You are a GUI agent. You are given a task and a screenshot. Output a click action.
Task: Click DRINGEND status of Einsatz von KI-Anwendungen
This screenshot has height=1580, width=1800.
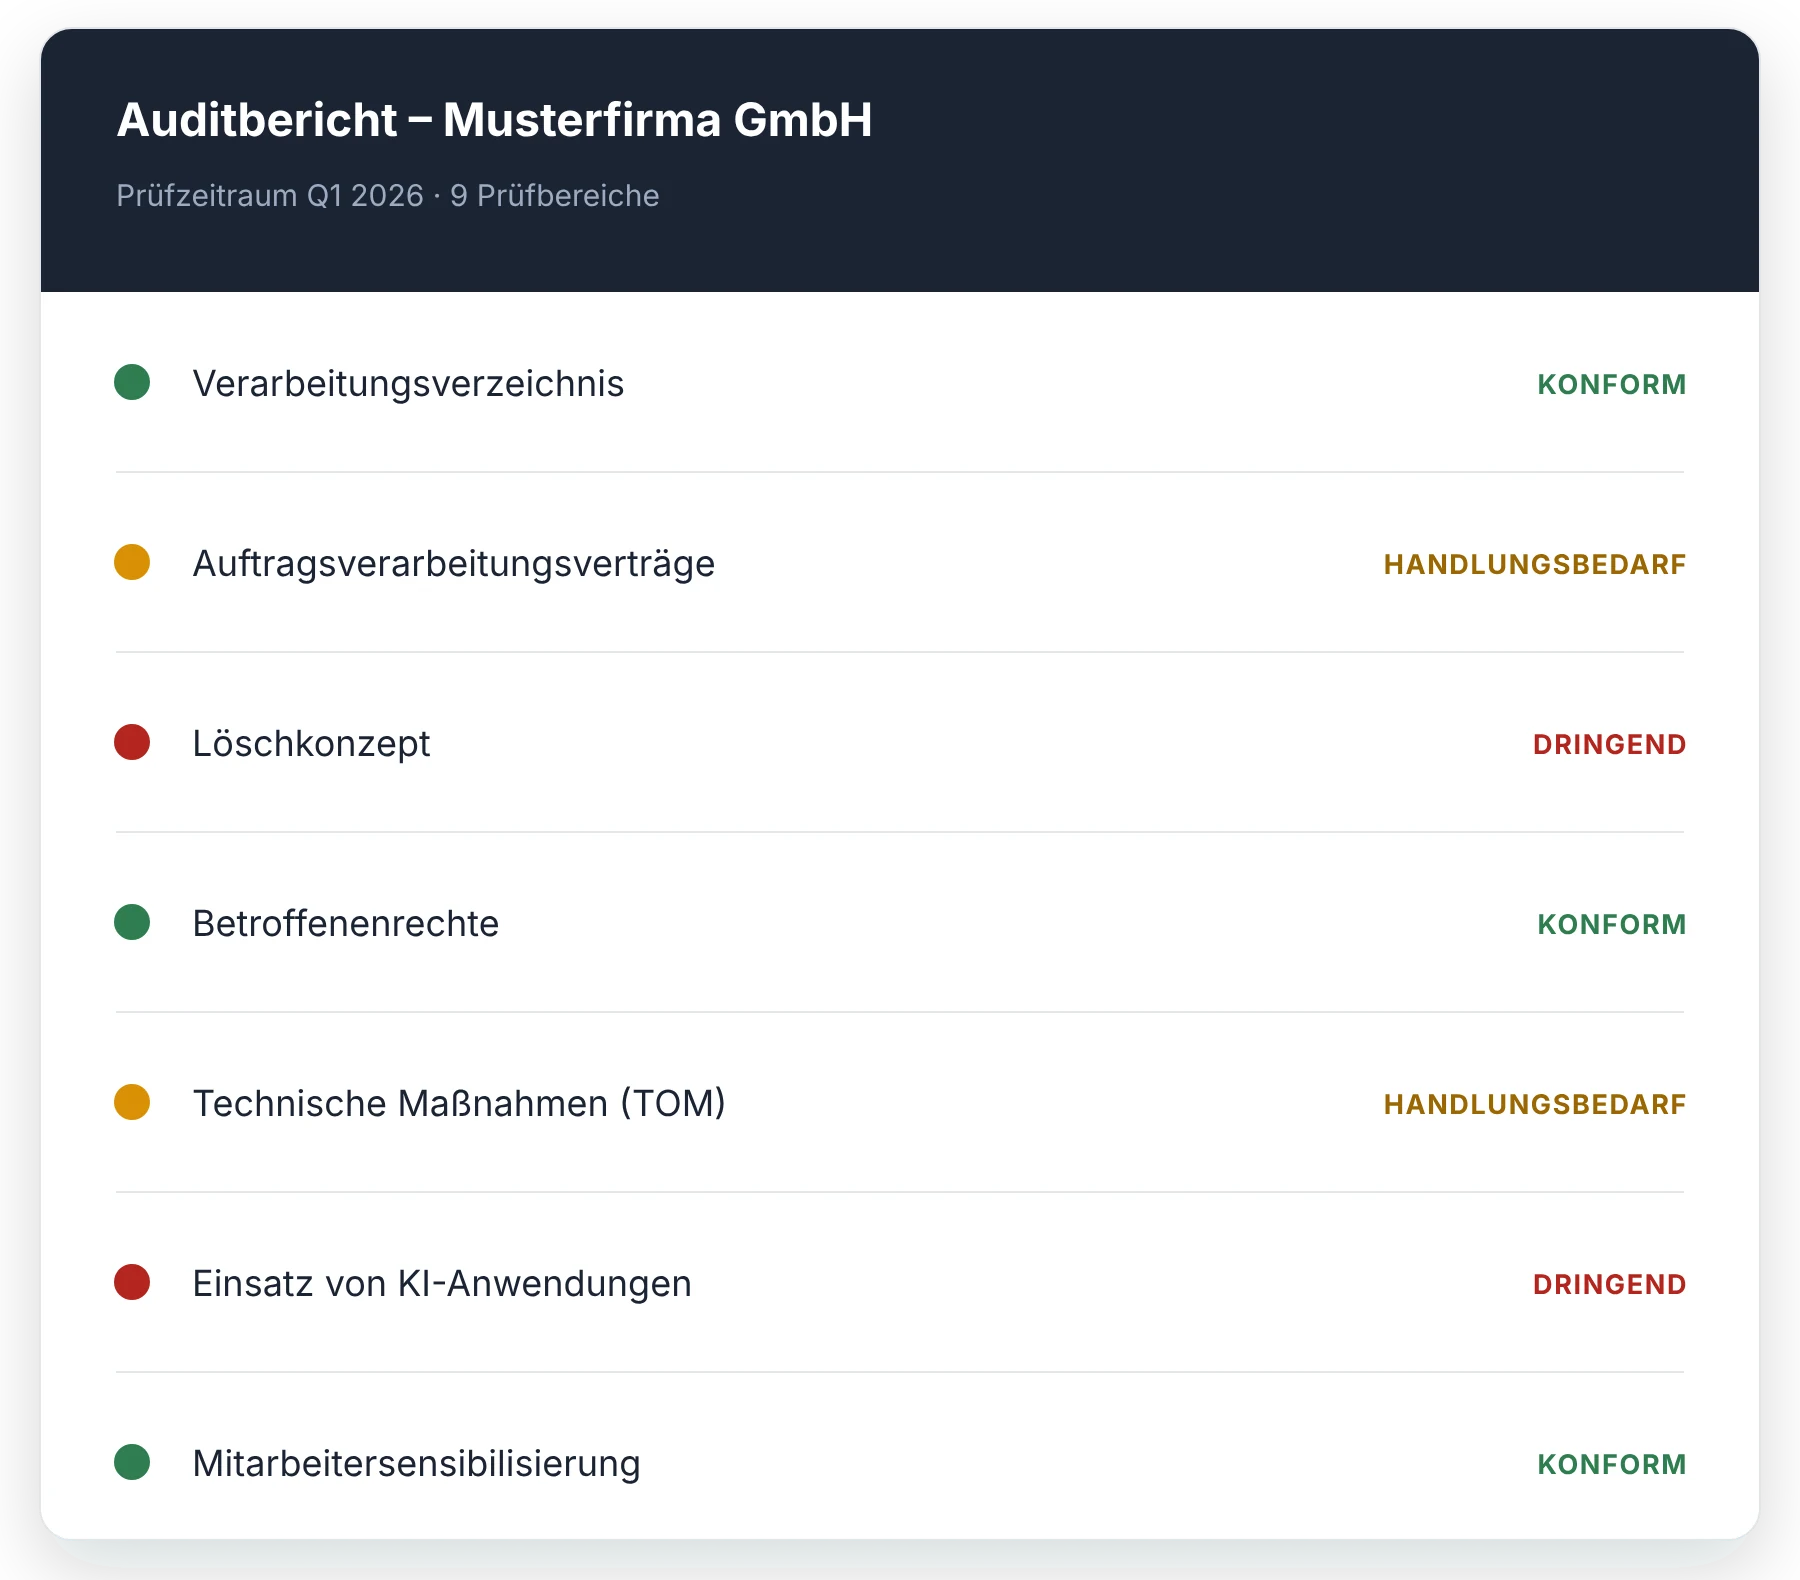pyautogui.click(x=1609, y=1284)
